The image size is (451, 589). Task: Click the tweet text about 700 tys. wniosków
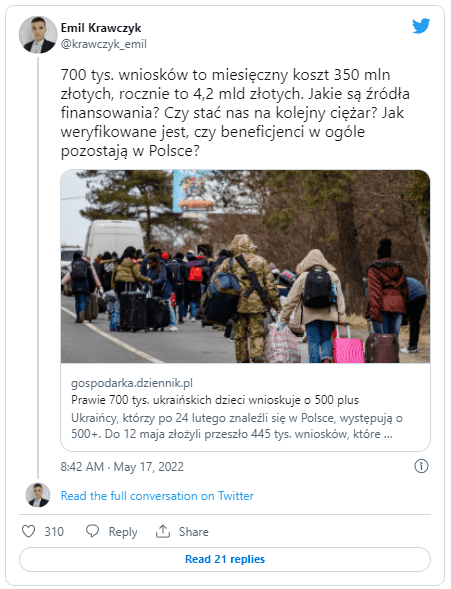click(x=235, y=113)
